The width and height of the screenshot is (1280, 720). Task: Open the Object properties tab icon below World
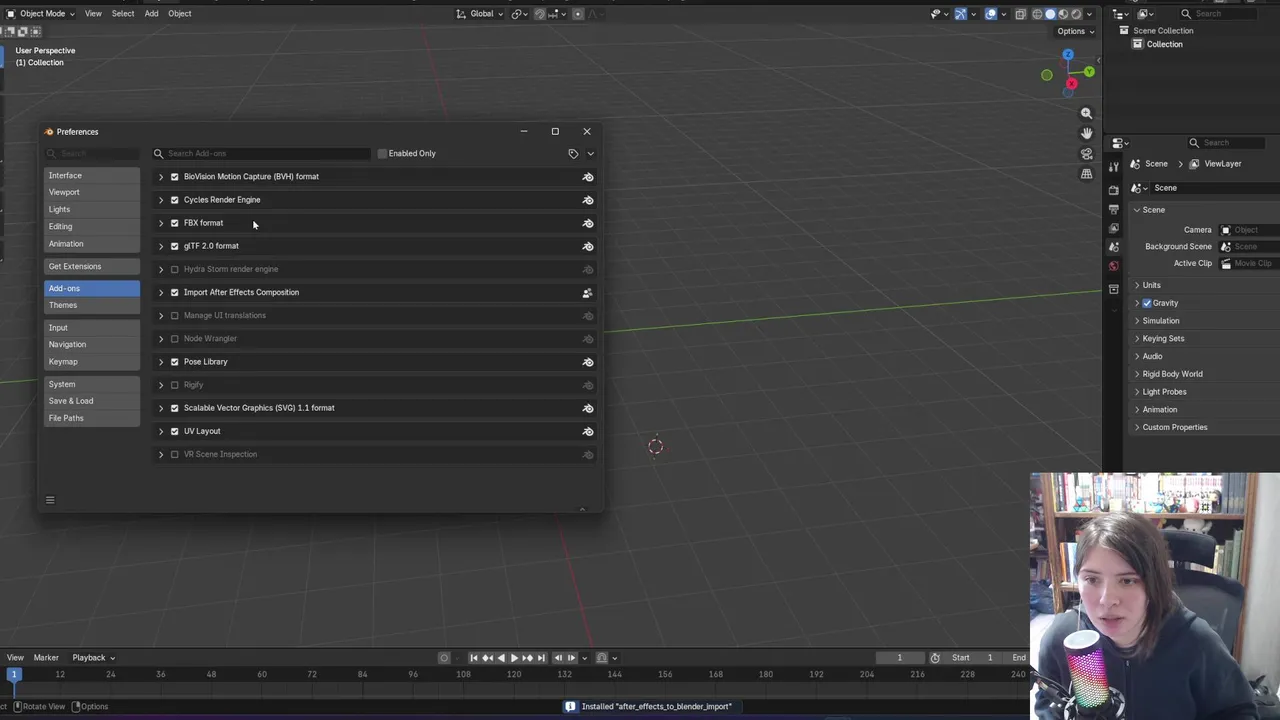pyautogui.click(x=1114, y=289)
